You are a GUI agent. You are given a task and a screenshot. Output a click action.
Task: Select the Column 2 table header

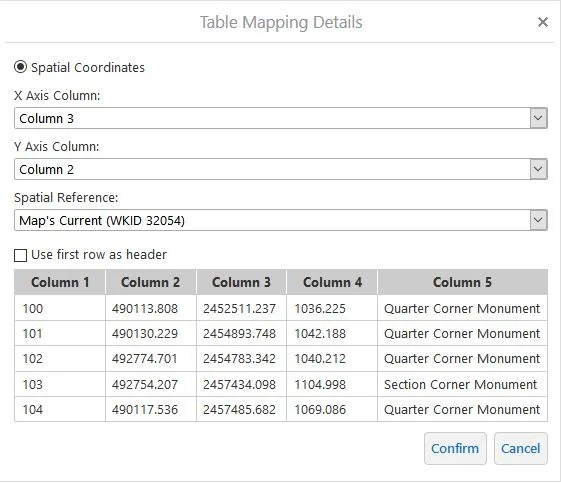[x=151, y=282]
